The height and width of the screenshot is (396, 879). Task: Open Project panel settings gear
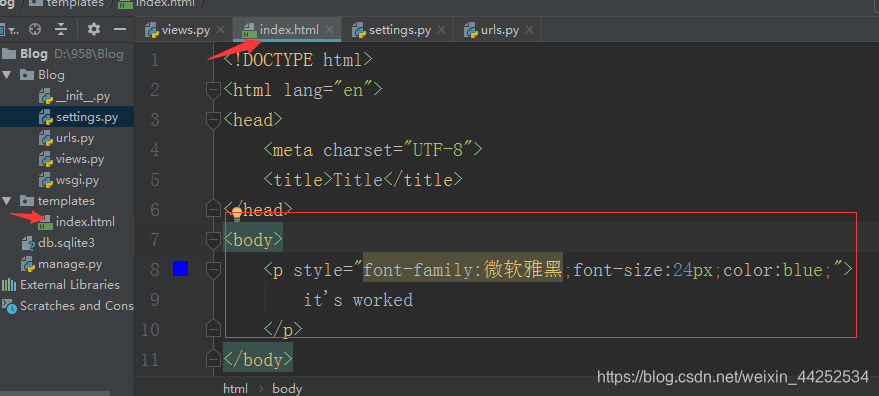(94, 29)
